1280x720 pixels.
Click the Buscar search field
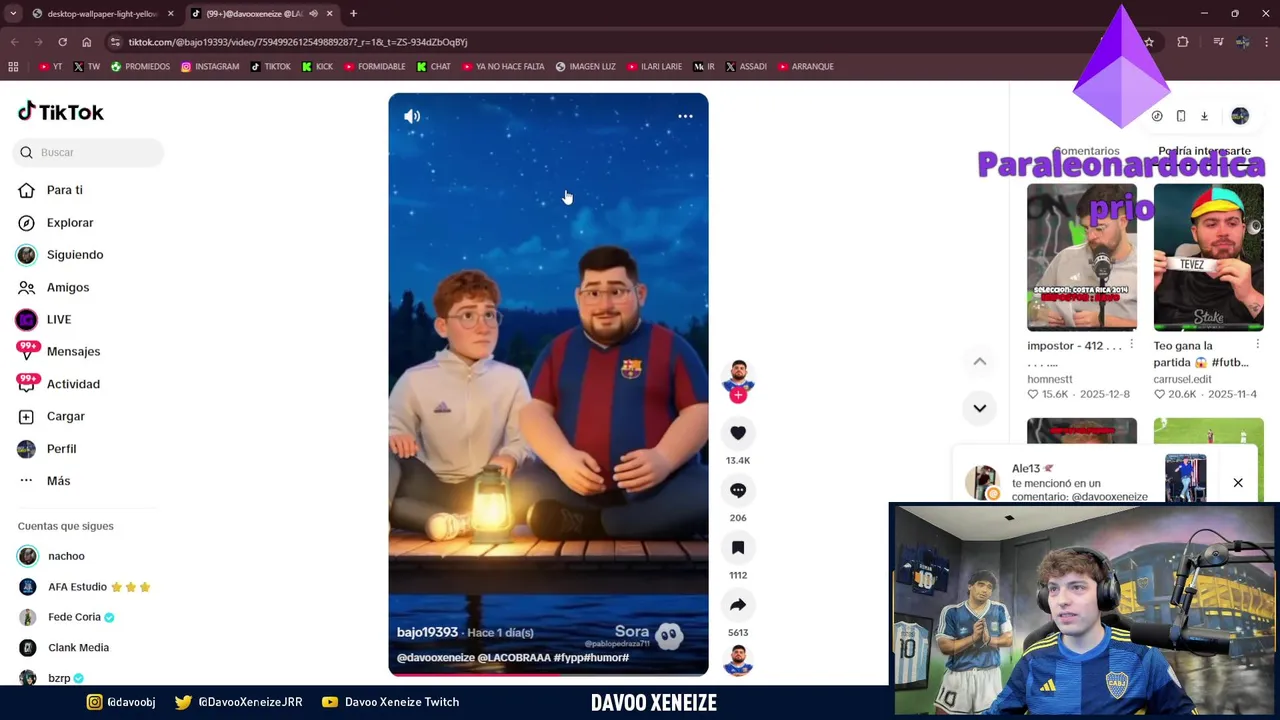click(x=89, y=152)
